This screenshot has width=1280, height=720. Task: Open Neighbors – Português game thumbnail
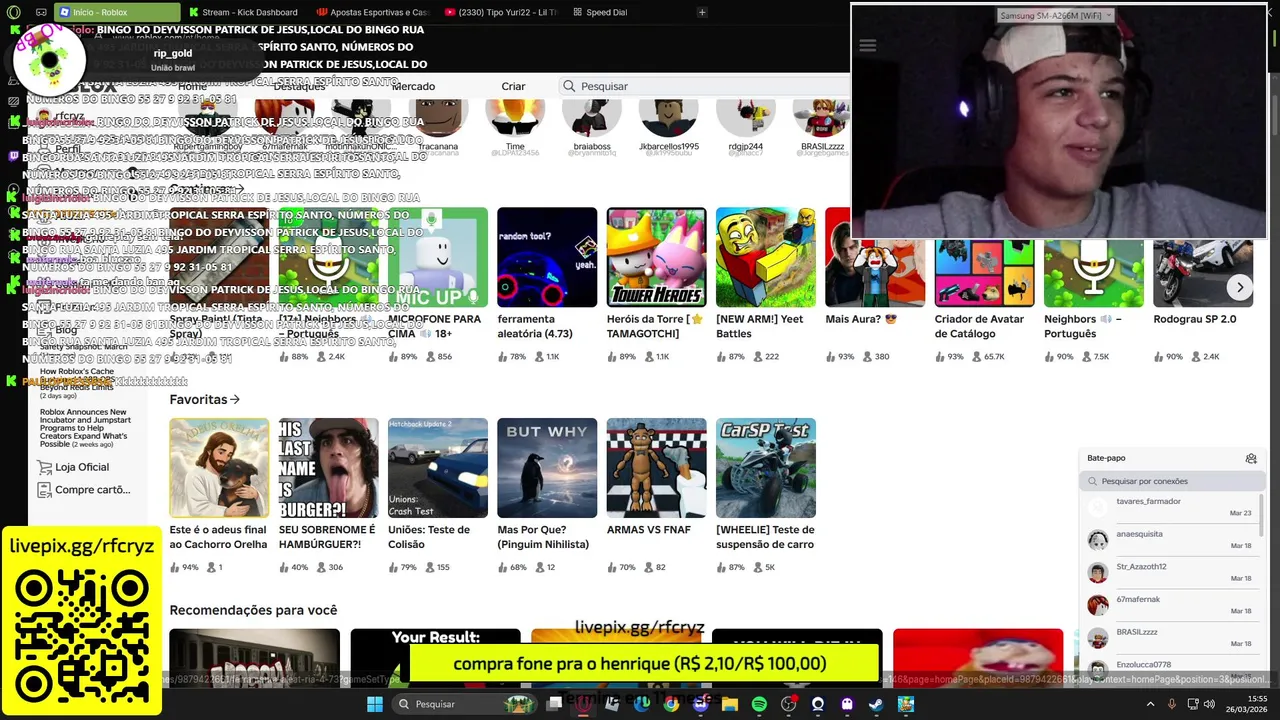[x=1094, y=272]
